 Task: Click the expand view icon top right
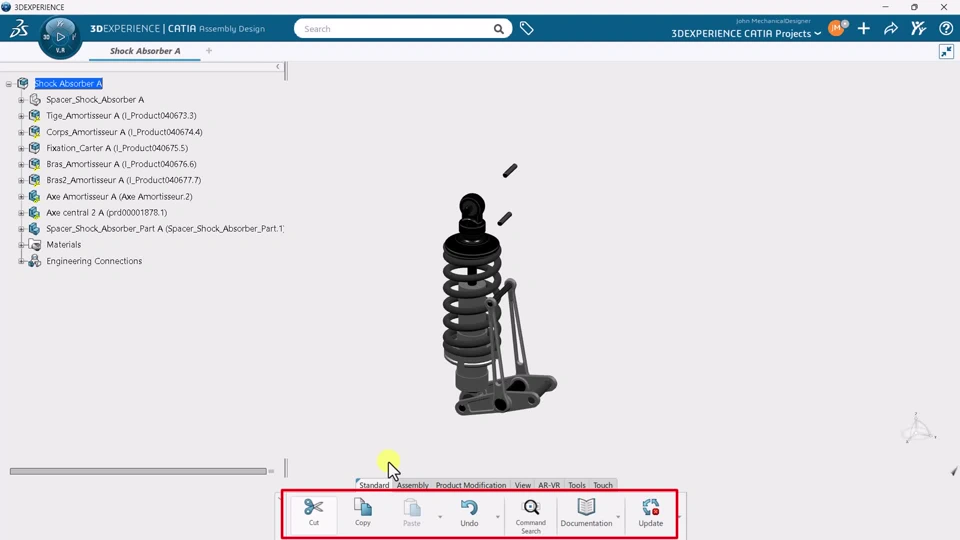pyautogui.click(x=947, y=51)
